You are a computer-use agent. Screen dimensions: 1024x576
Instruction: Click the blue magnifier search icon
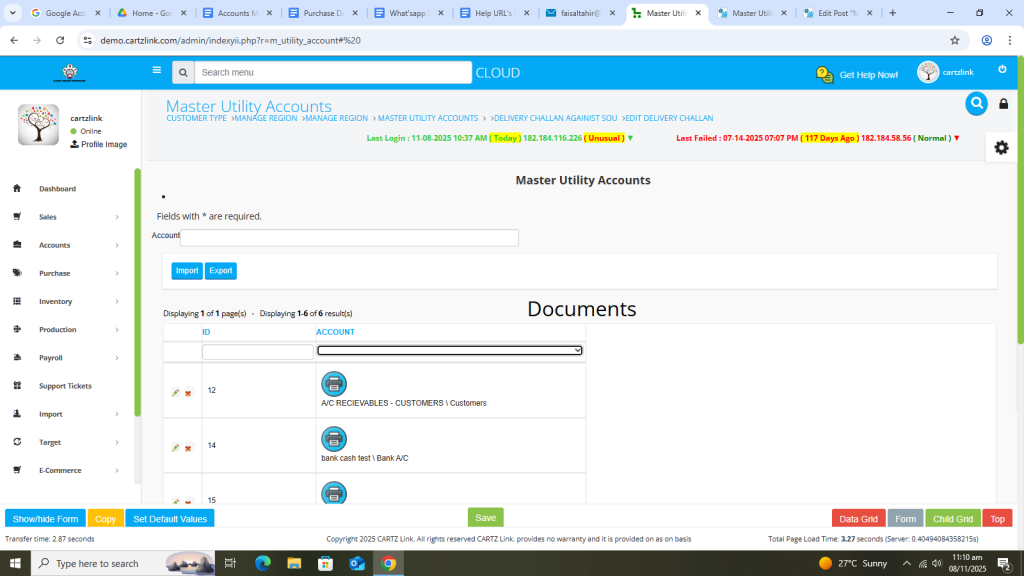point(976,103)
